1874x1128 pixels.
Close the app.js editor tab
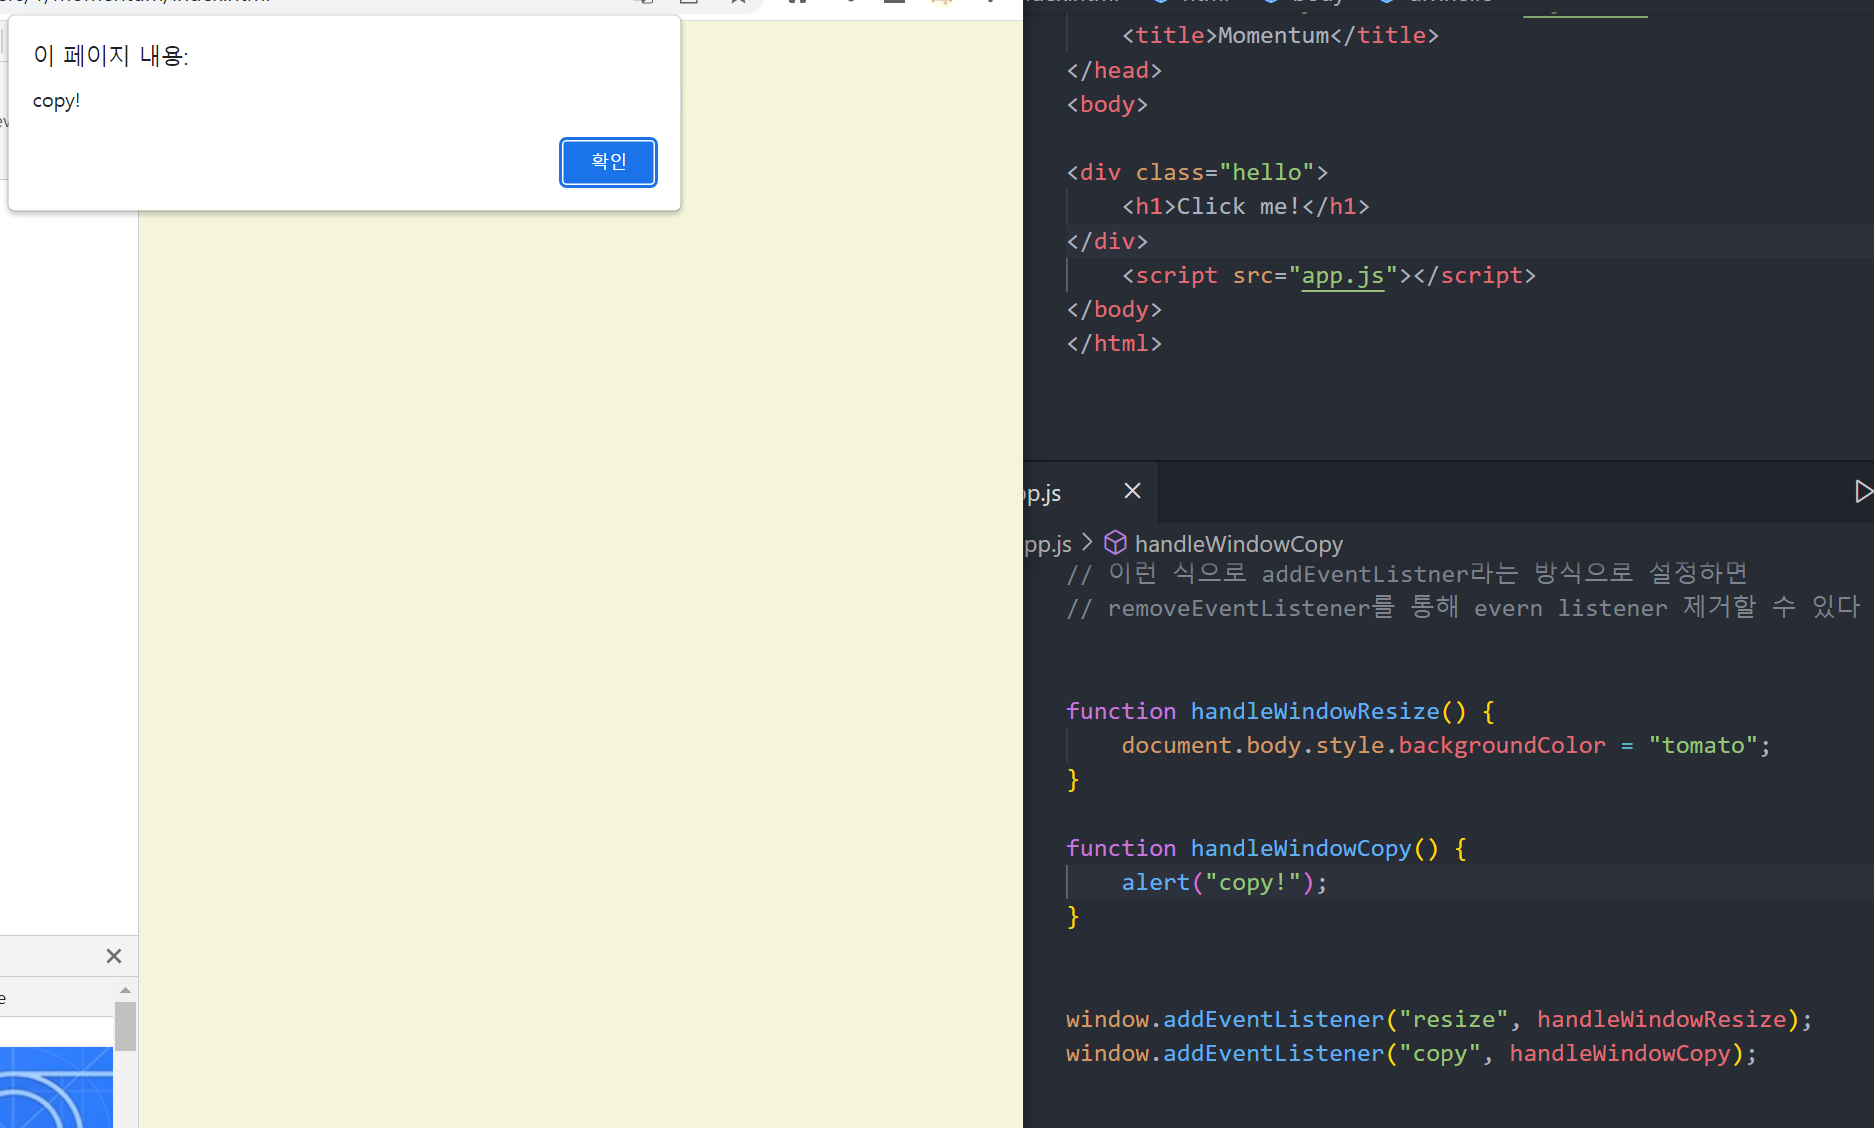coord(1132,491)
